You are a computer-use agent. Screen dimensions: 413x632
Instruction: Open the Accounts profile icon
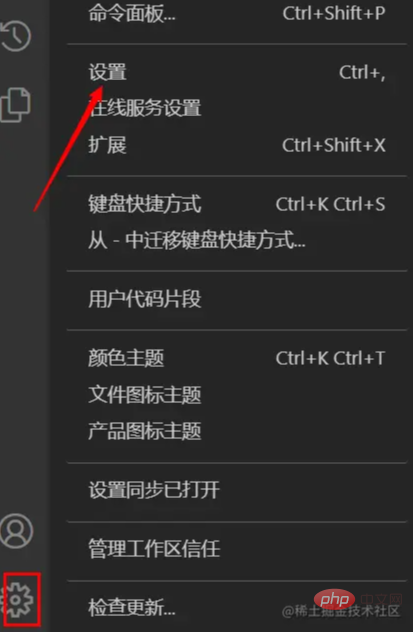(x=16, y=530)
